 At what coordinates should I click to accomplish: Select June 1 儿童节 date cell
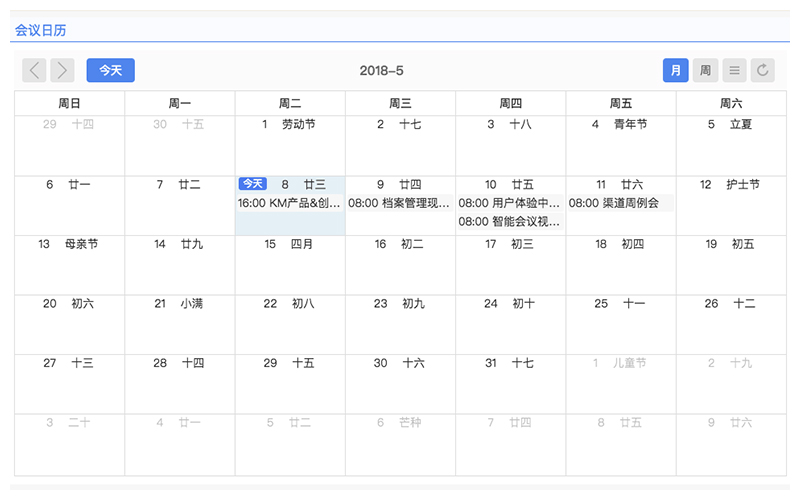tap(620, 384)
